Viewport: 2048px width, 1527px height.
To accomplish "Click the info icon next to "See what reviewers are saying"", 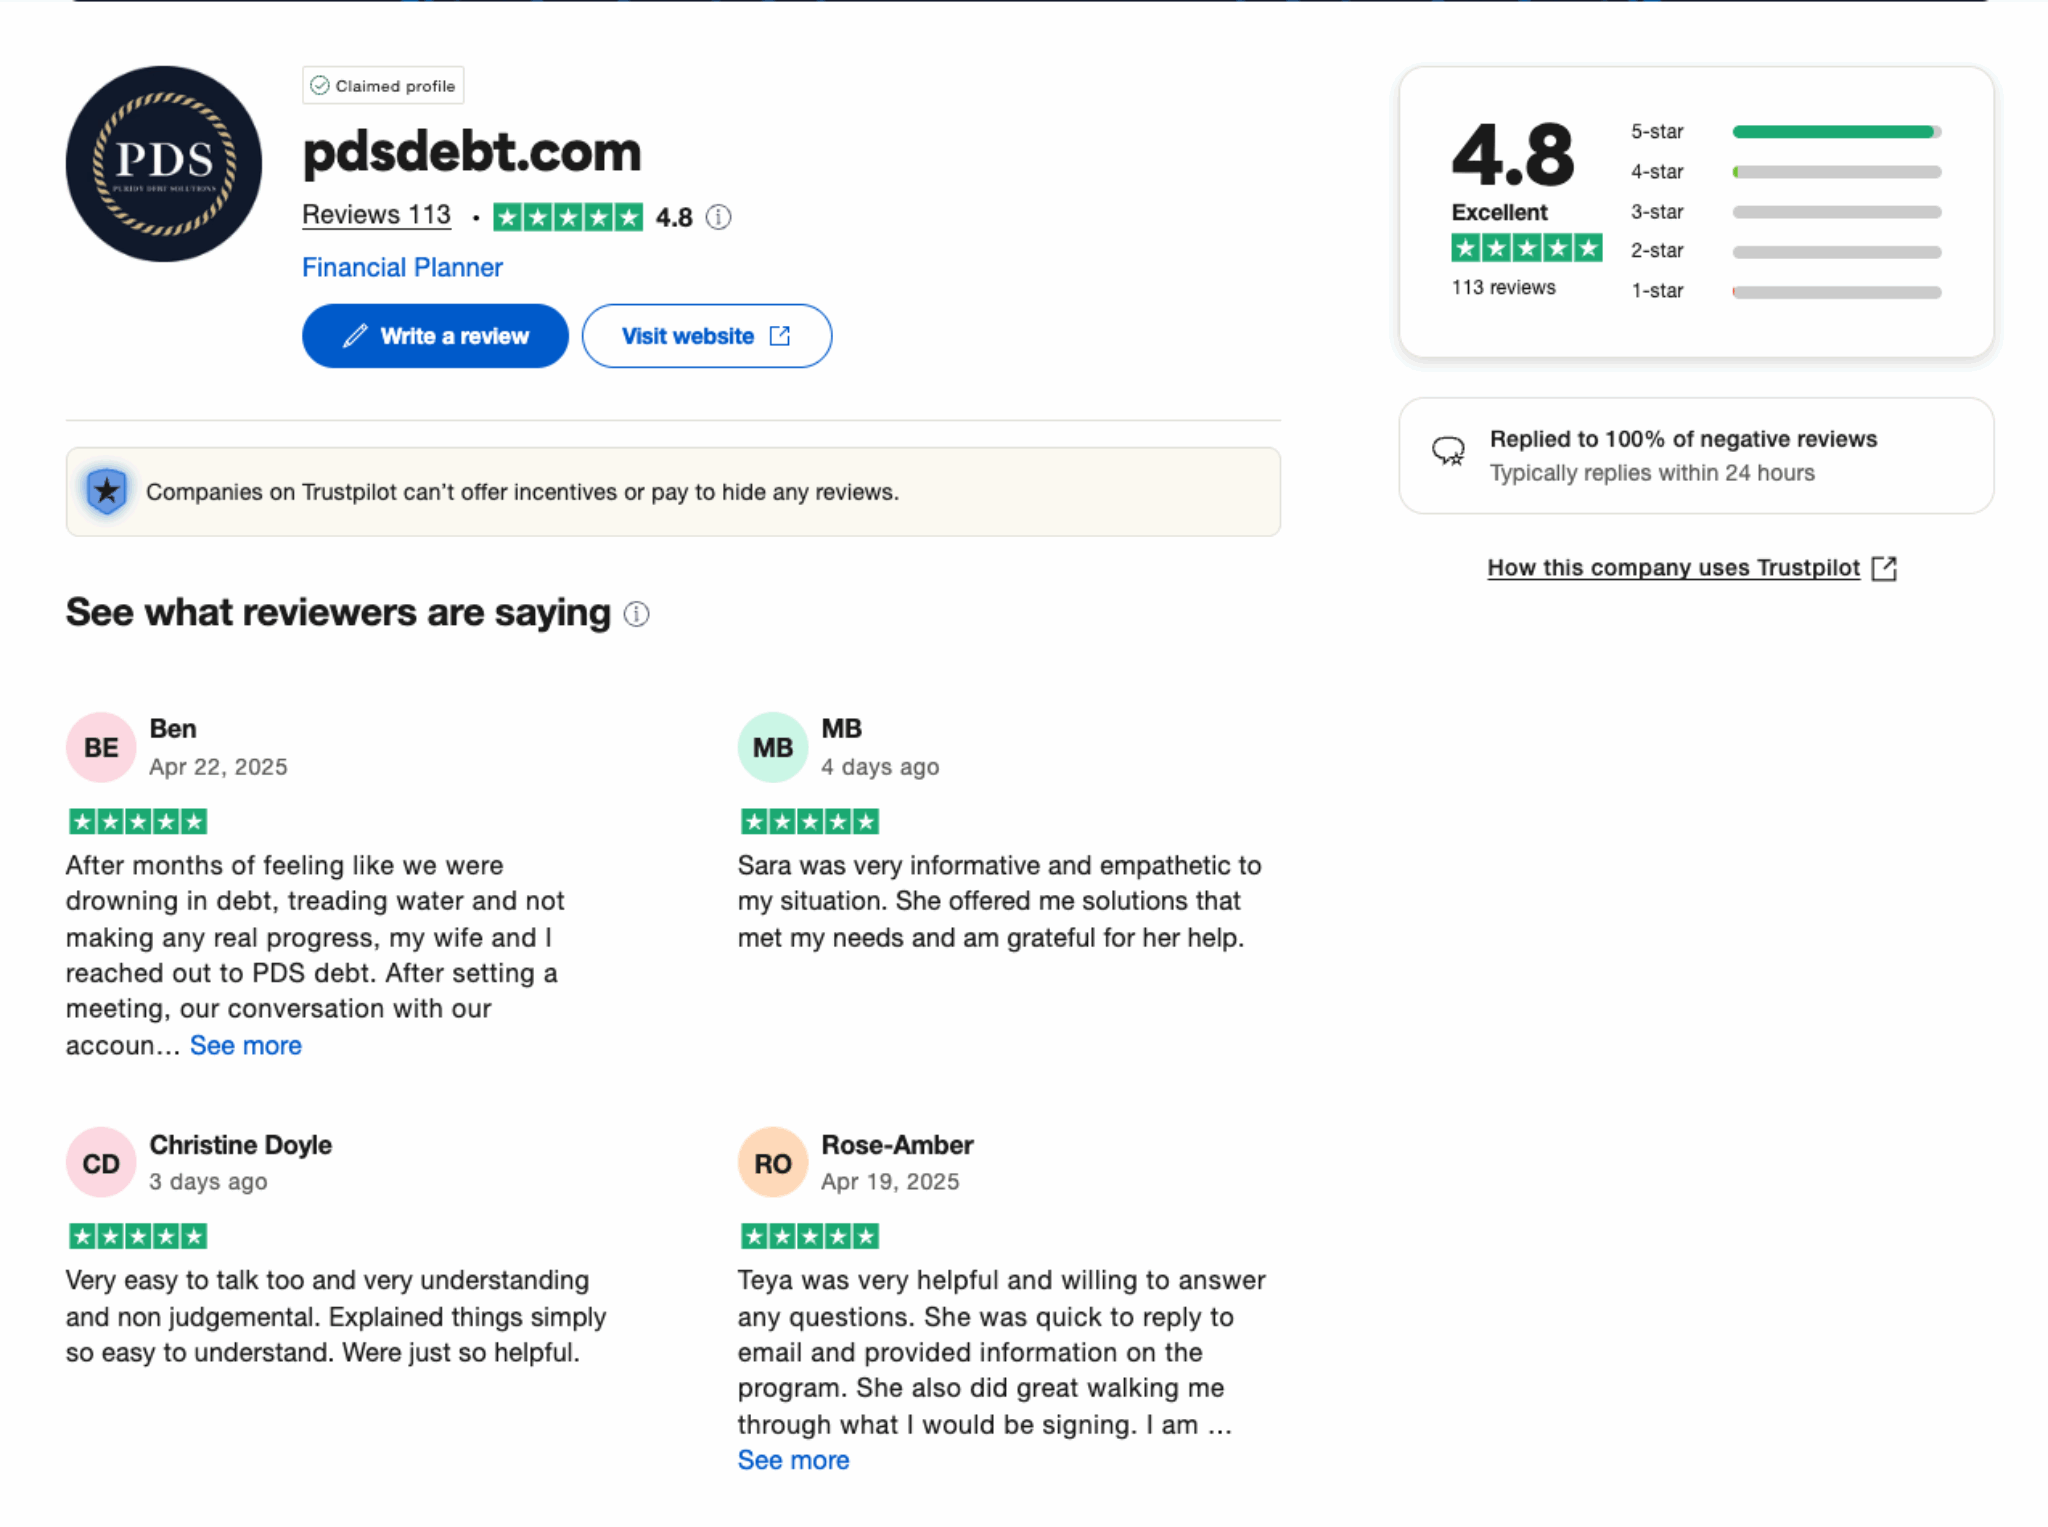I will pyautogui.click(x=636, y=613).
